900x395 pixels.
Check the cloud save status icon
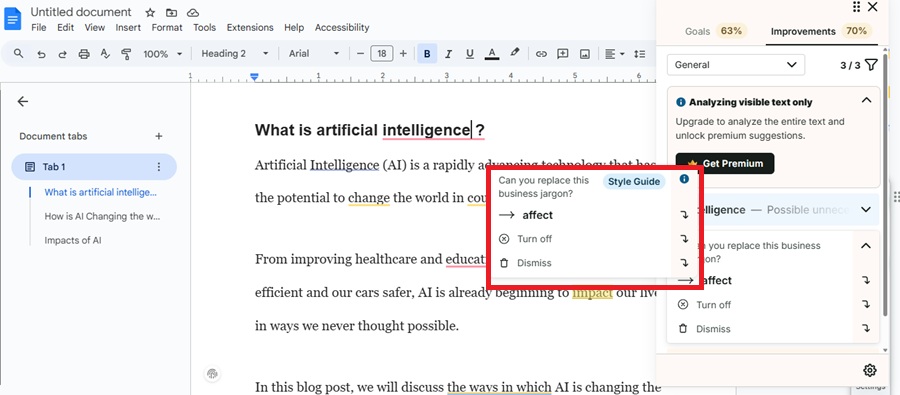[193, 12]
